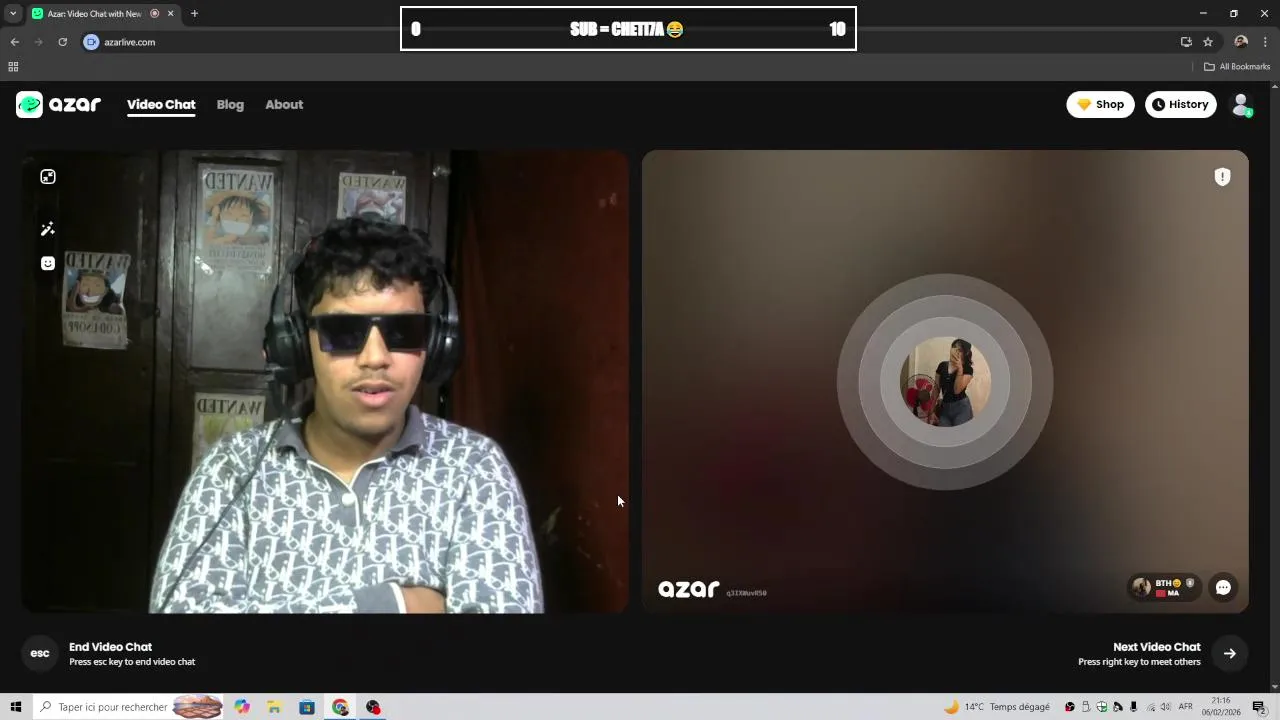Open a new browser tab
The image size is (1280, 720).
tap(194, 13)
